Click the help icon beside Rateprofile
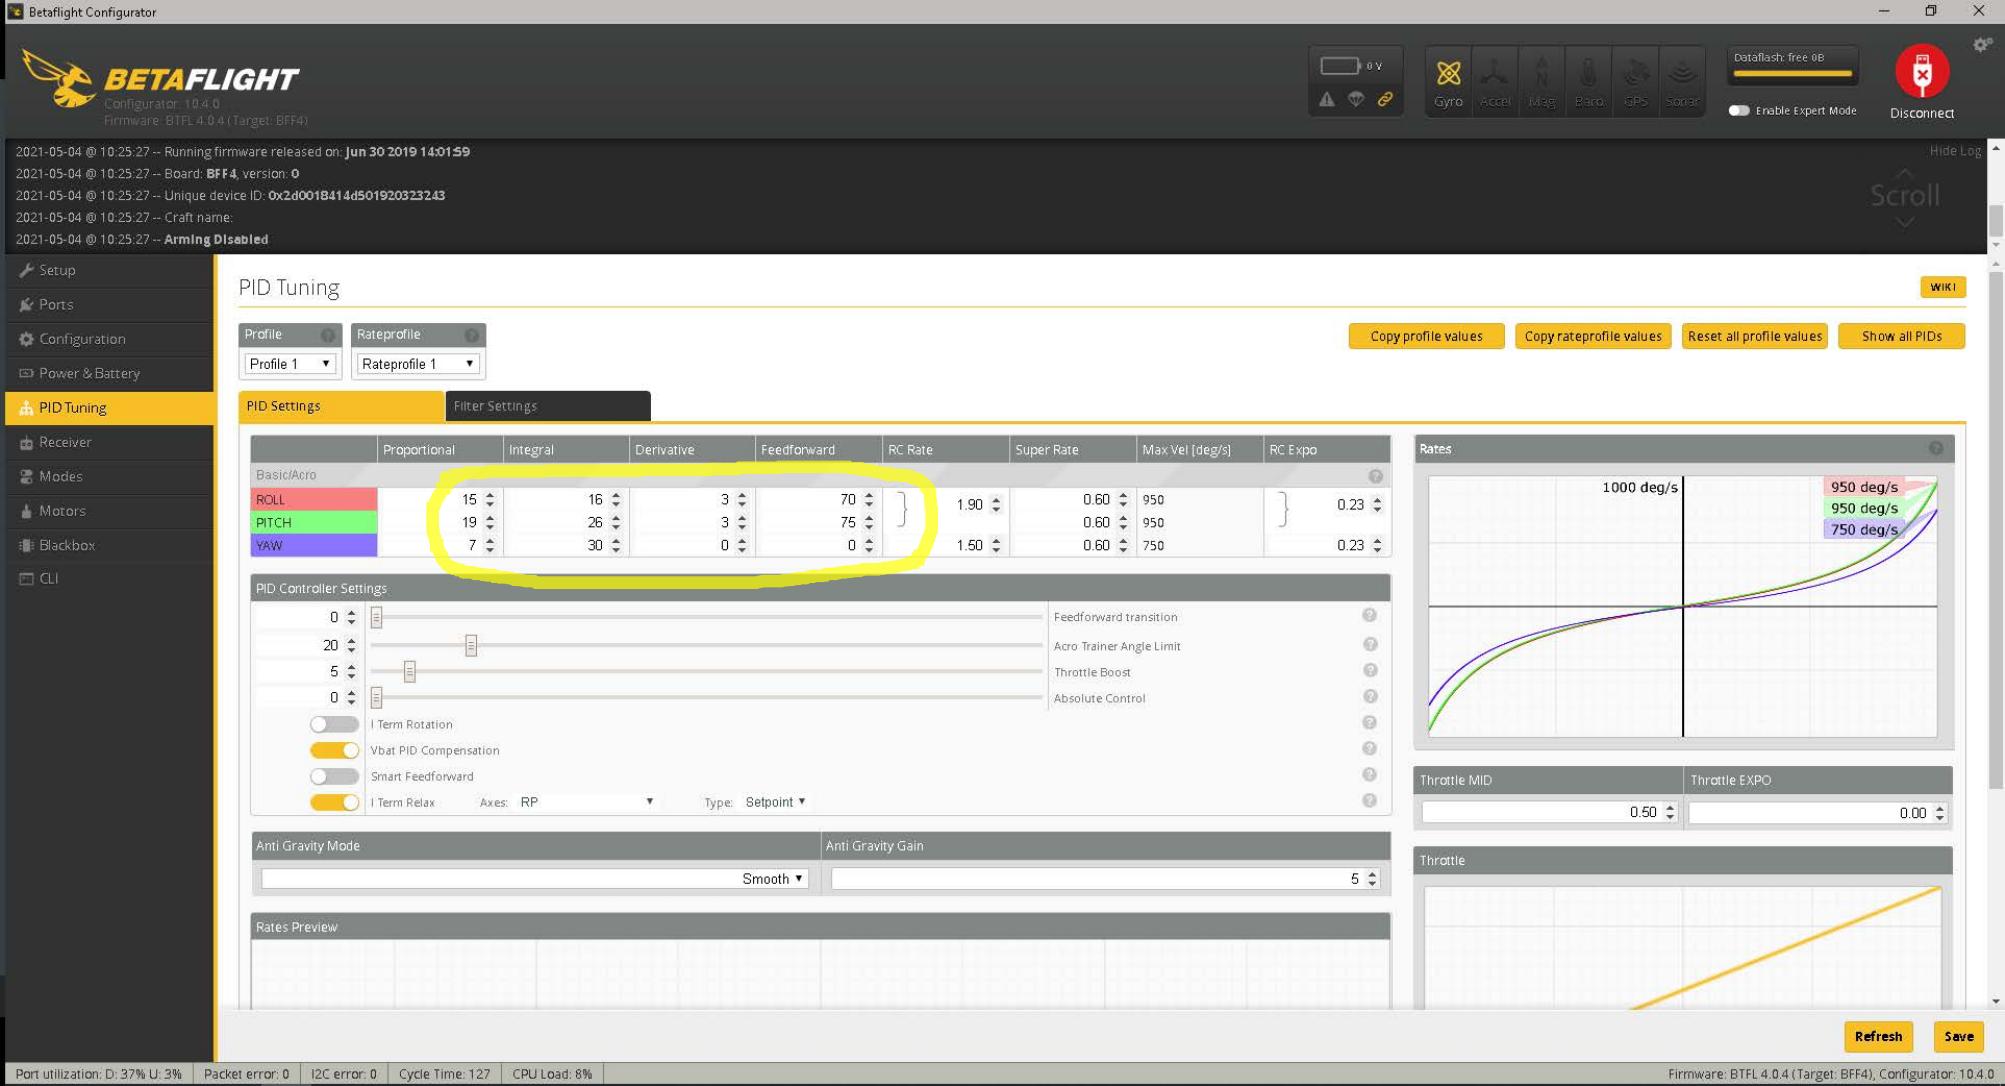 click(x=471, y=335)
